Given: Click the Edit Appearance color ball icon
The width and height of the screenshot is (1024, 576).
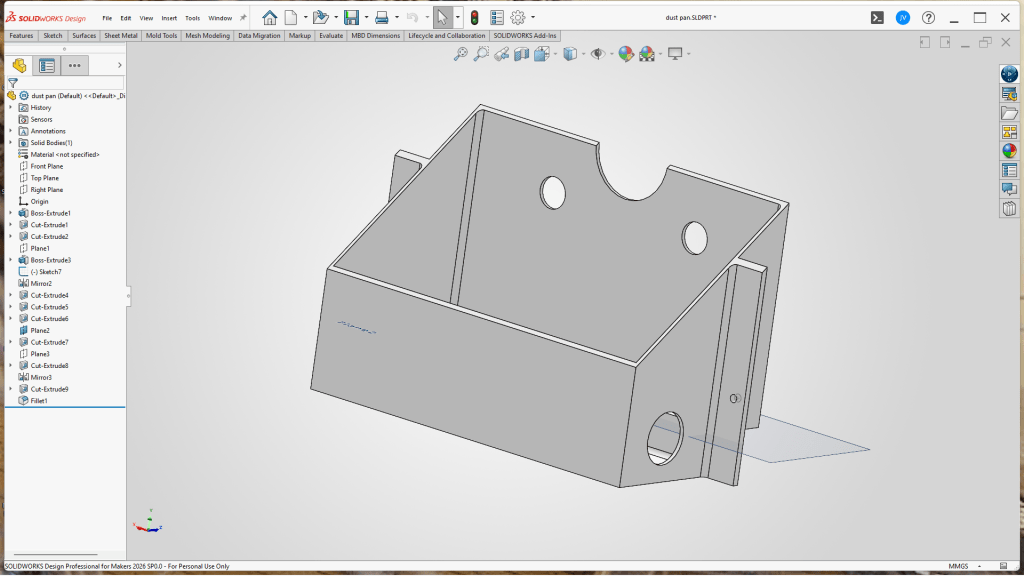Looking at the screenshot, I should tap(625, 54).
